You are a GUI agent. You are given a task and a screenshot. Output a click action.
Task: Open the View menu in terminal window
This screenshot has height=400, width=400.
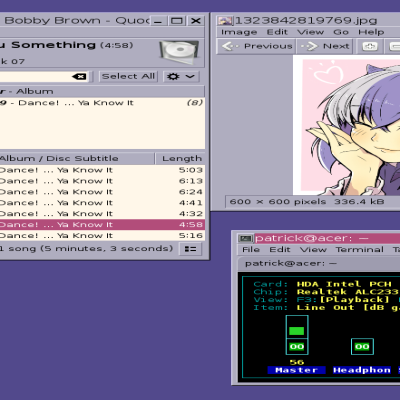(x=313, y=250)
